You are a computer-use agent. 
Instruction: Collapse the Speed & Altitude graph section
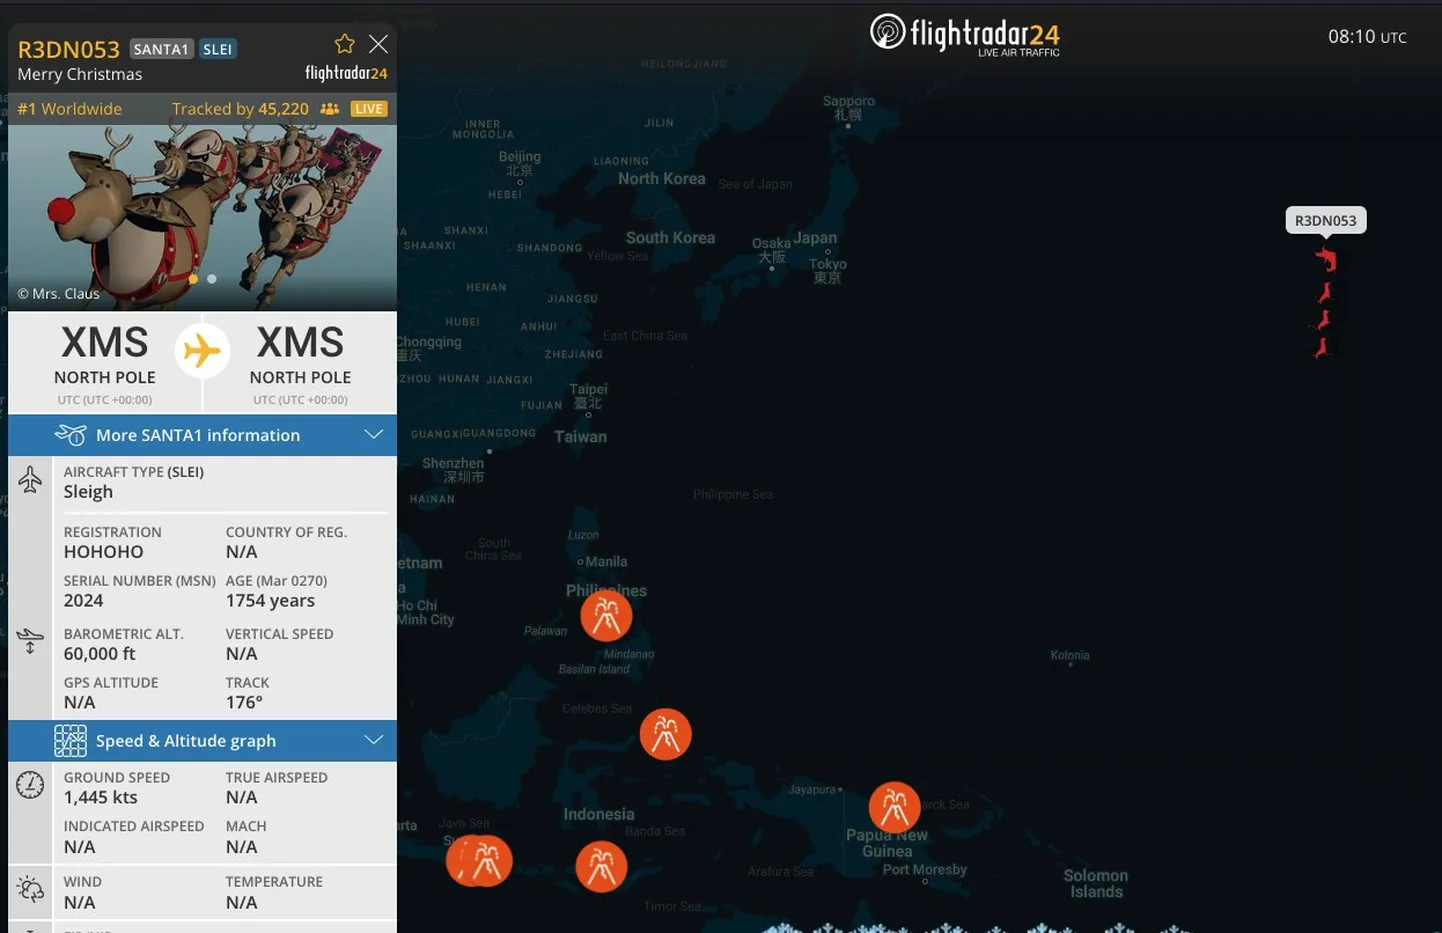(x=202, y=741)
